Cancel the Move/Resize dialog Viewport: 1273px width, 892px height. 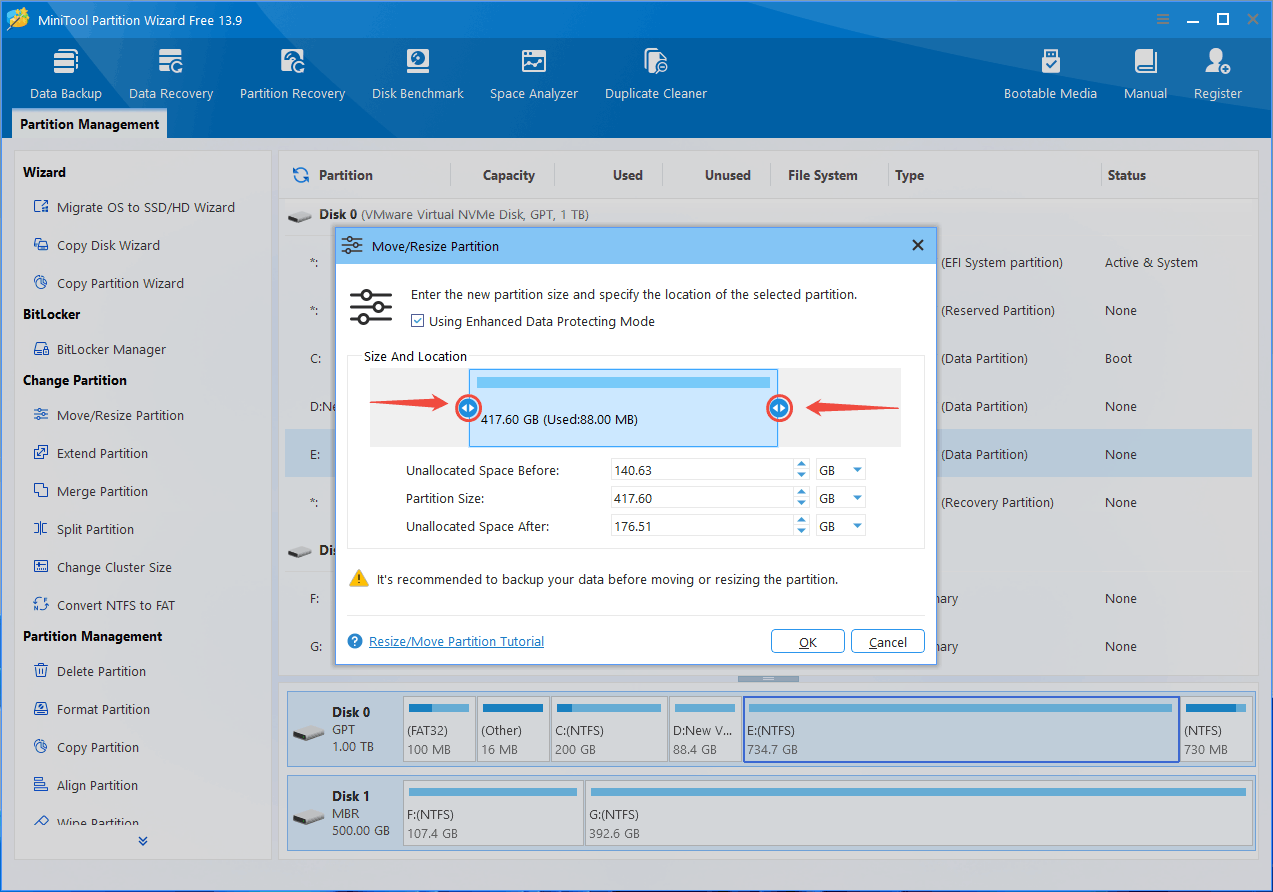[x=888, y=642]
